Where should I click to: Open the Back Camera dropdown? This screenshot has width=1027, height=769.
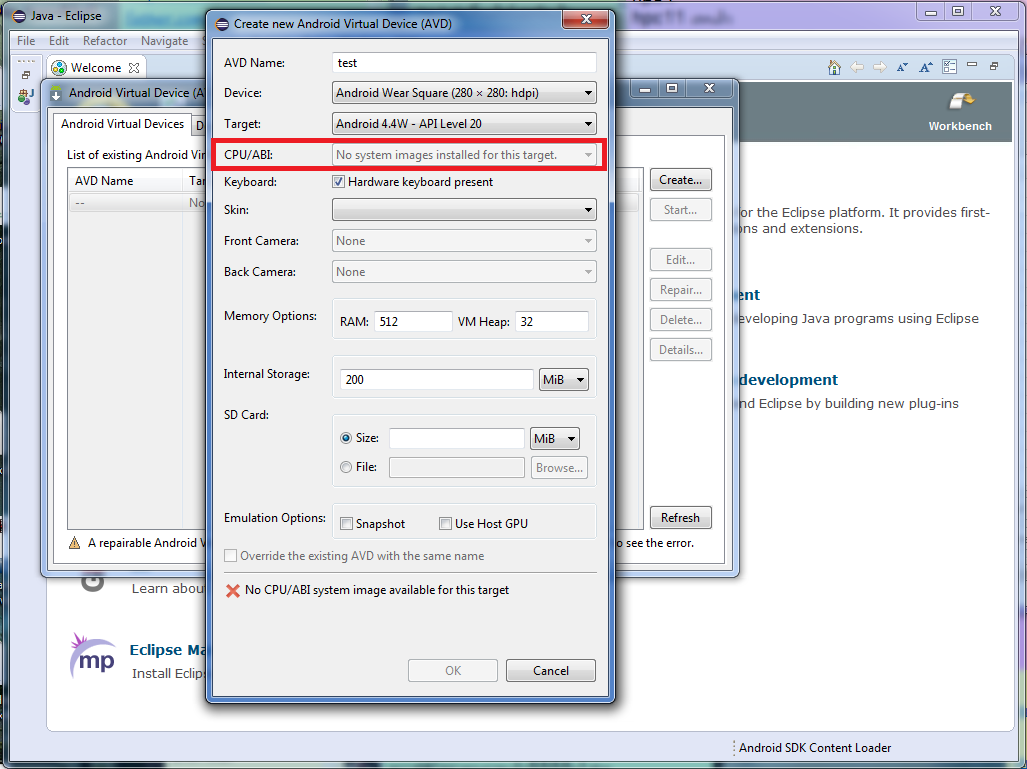(464, 272)
